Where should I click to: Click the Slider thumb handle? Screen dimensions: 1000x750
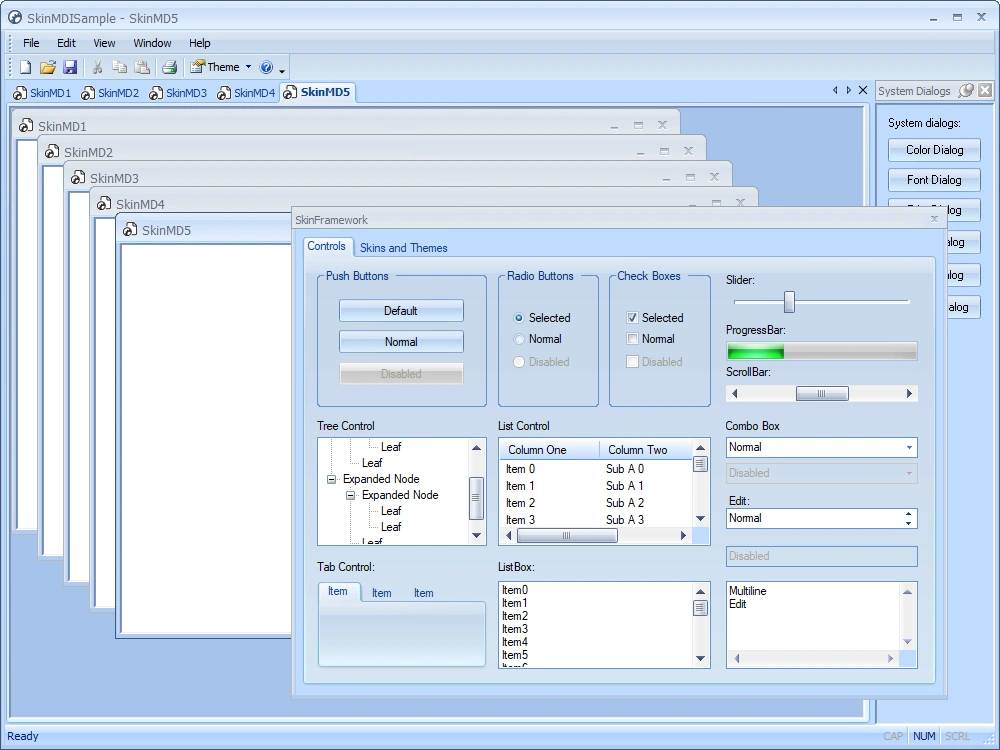[789, 302]
